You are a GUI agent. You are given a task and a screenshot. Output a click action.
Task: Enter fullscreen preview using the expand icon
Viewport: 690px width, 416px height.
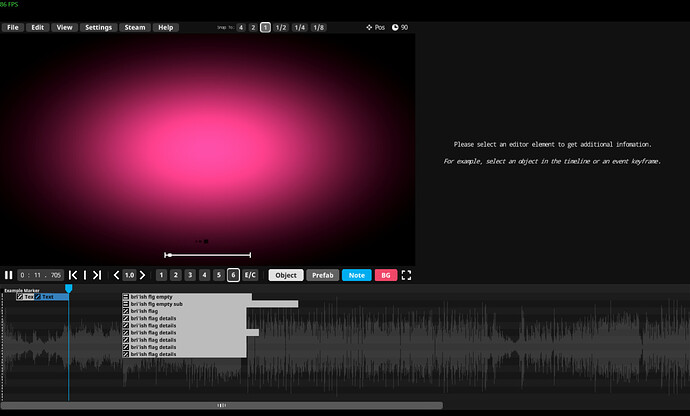click(x=407, y=275)
